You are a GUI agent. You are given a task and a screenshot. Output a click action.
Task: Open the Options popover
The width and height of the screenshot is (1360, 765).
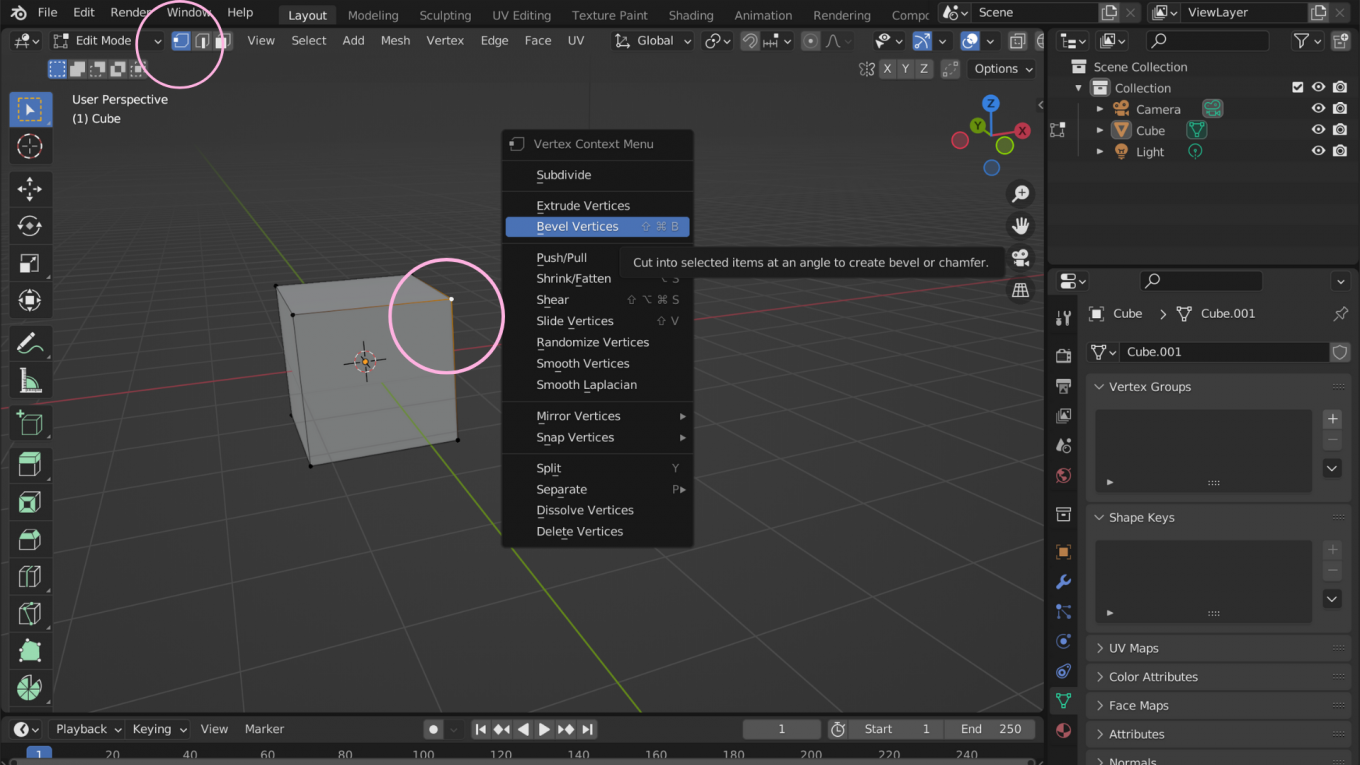(x=1001, y=68)
